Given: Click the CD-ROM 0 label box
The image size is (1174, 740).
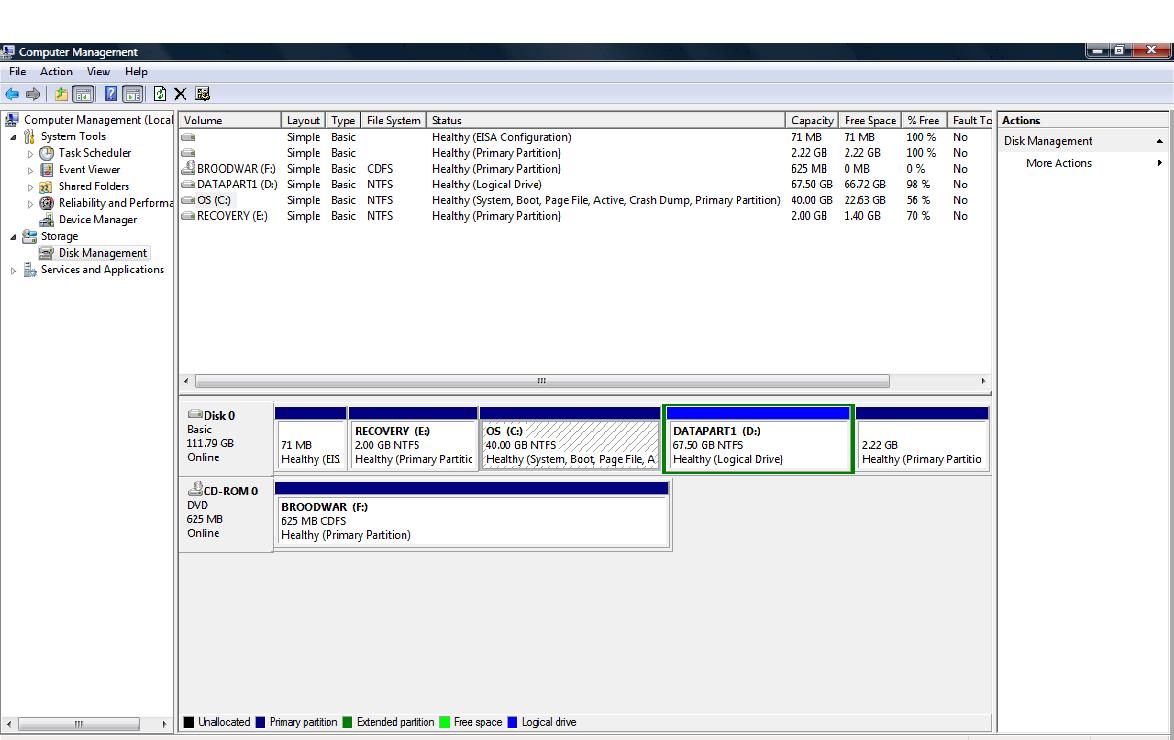Looking at the screenshot, I should [x=226, y=515].
